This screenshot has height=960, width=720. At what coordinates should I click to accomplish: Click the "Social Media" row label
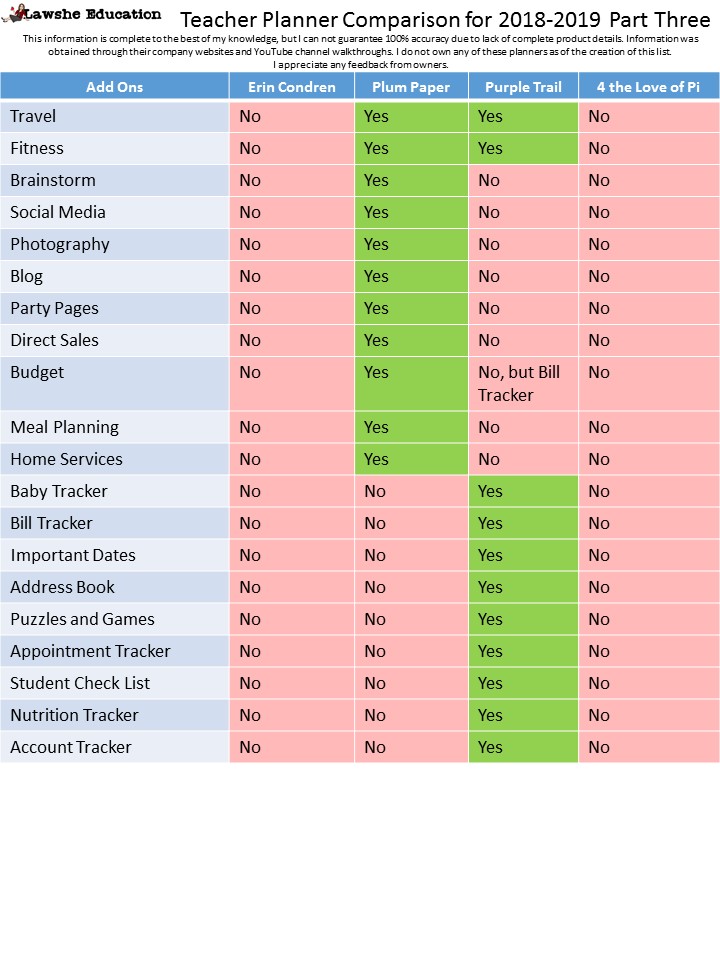point(57,212)
